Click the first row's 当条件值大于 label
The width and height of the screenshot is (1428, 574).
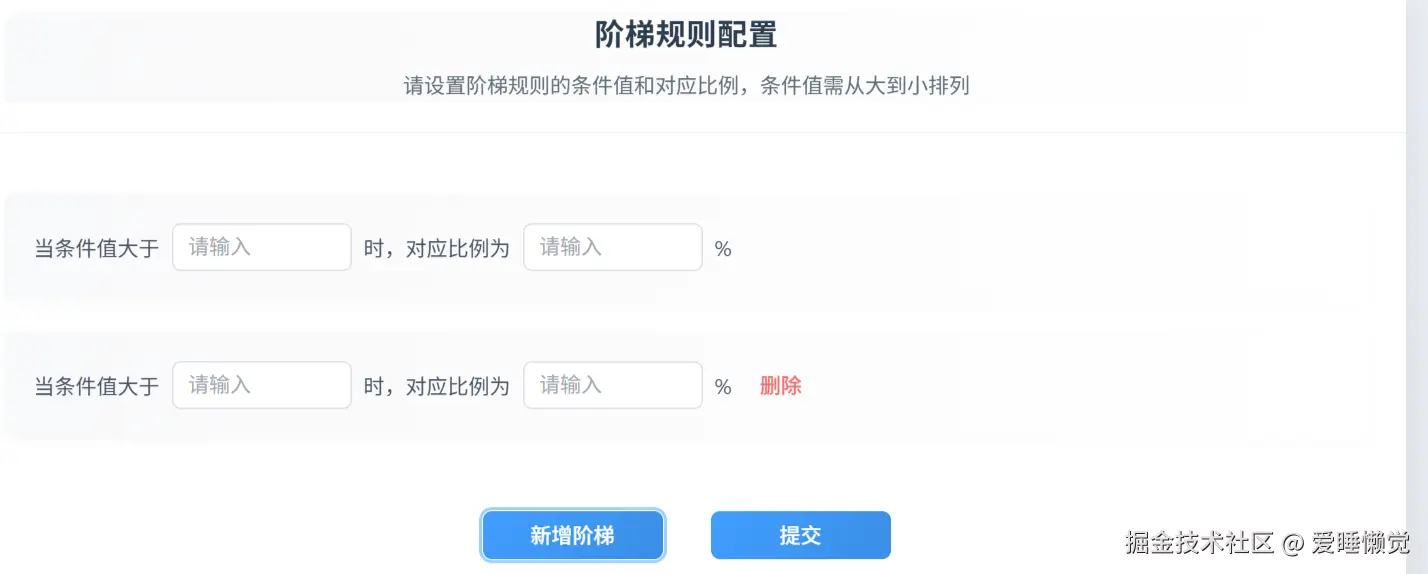coord(97,248)
